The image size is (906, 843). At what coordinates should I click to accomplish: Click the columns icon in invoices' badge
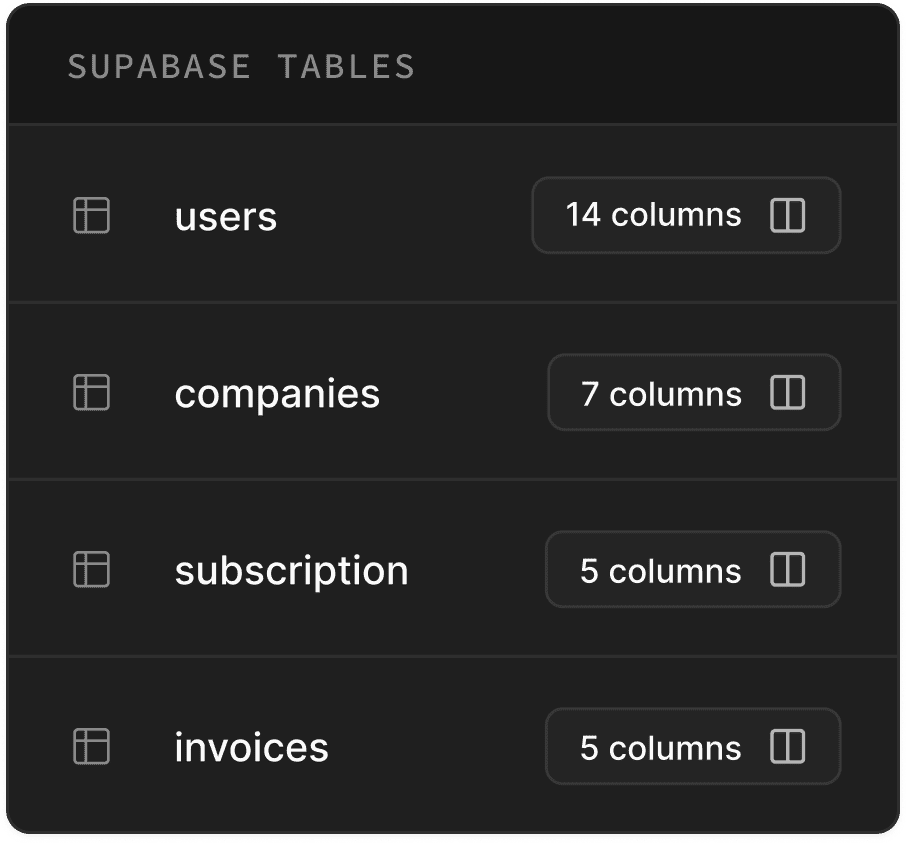788,746
